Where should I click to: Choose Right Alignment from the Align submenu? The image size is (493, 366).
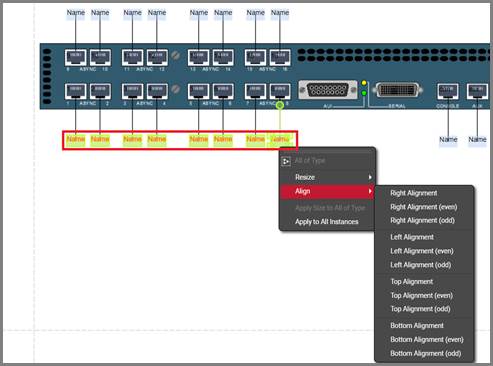pyautogui.click(x=414, y=193)
